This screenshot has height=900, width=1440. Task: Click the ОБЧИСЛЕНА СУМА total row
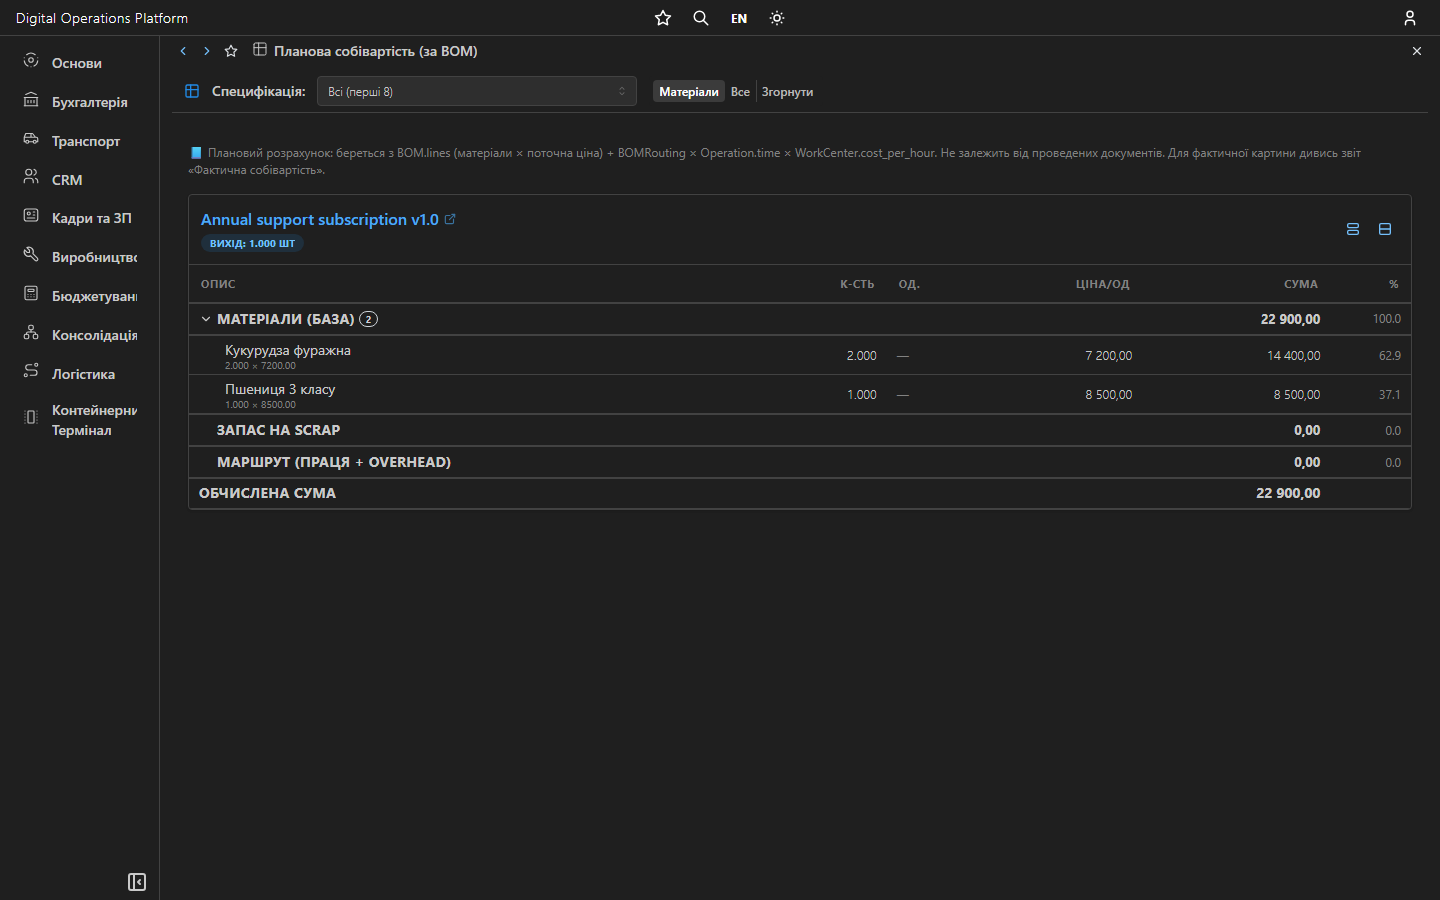(800, 493)
